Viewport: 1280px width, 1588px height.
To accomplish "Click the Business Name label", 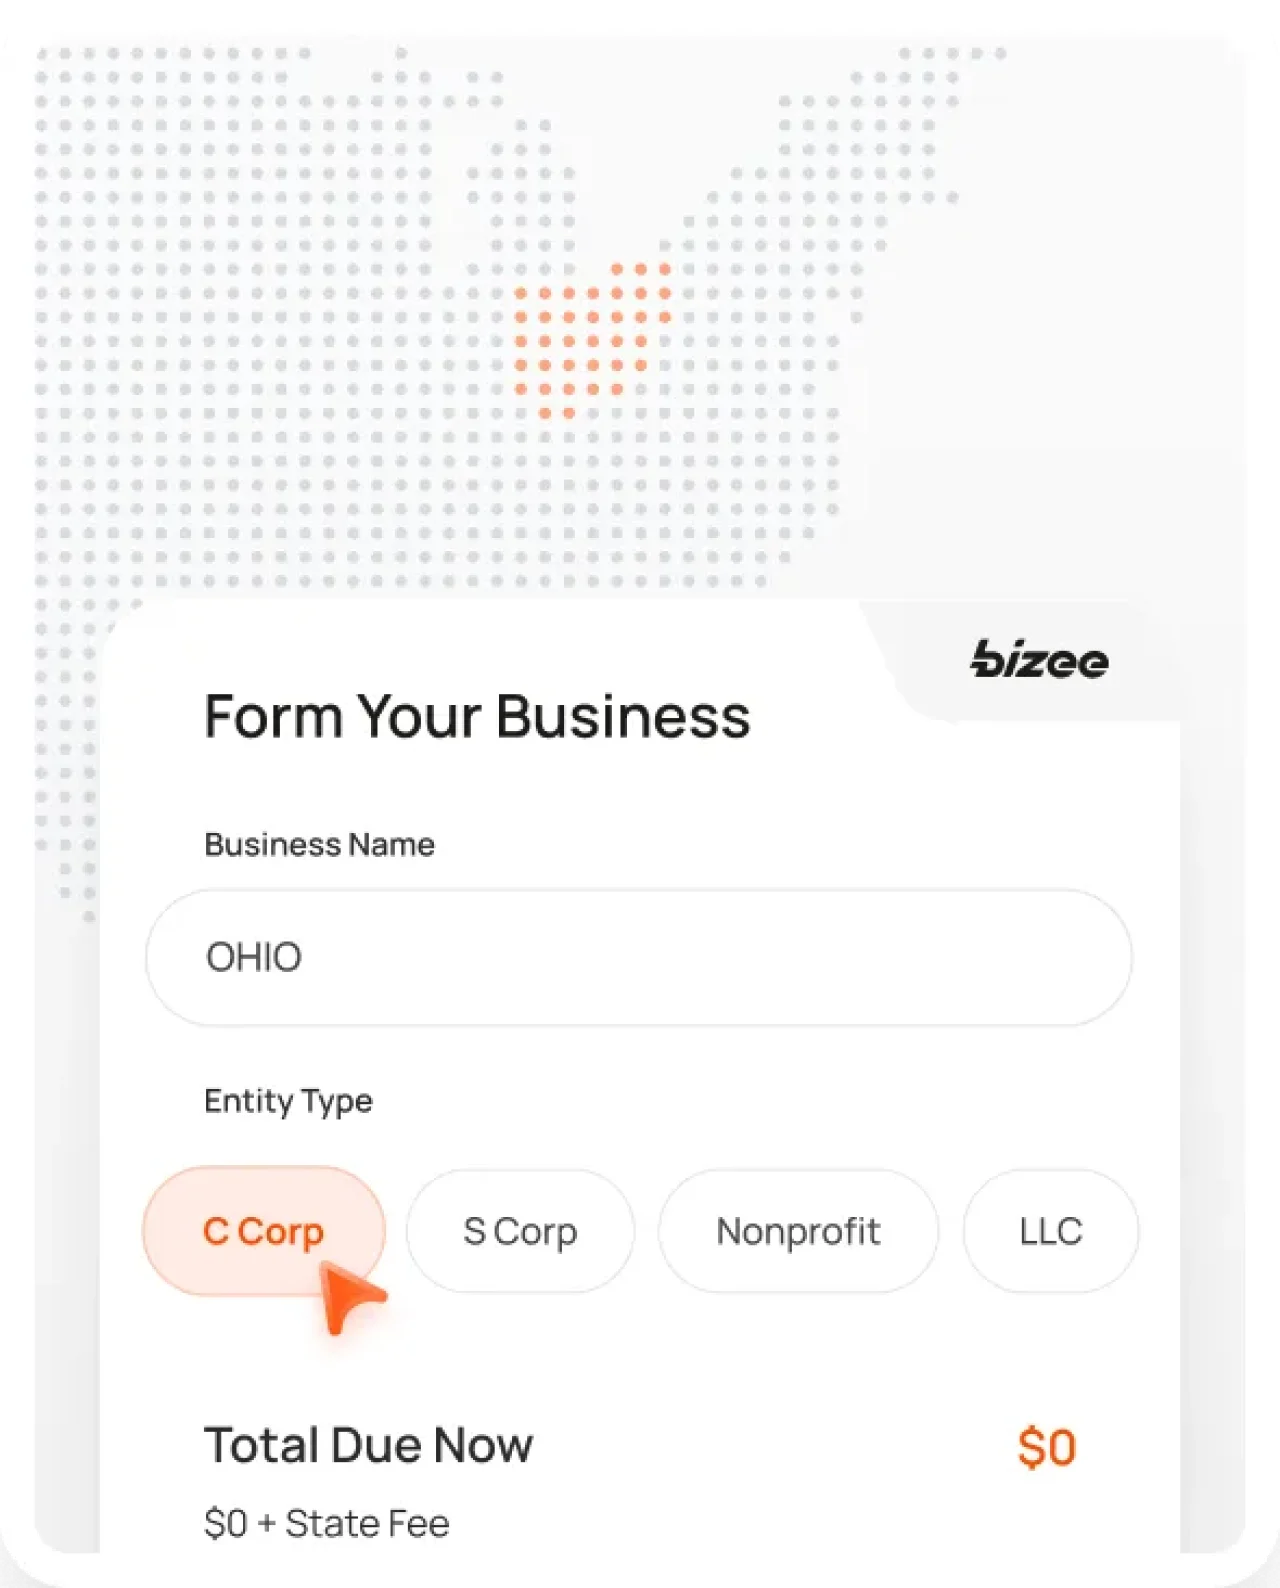I will (x=319, y=844).
